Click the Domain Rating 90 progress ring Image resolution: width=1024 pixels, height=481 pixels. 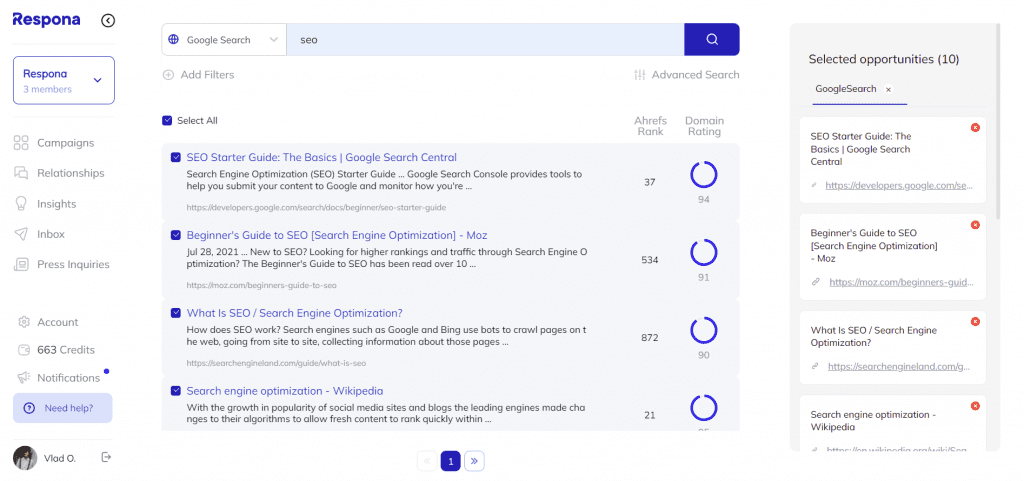704,331
